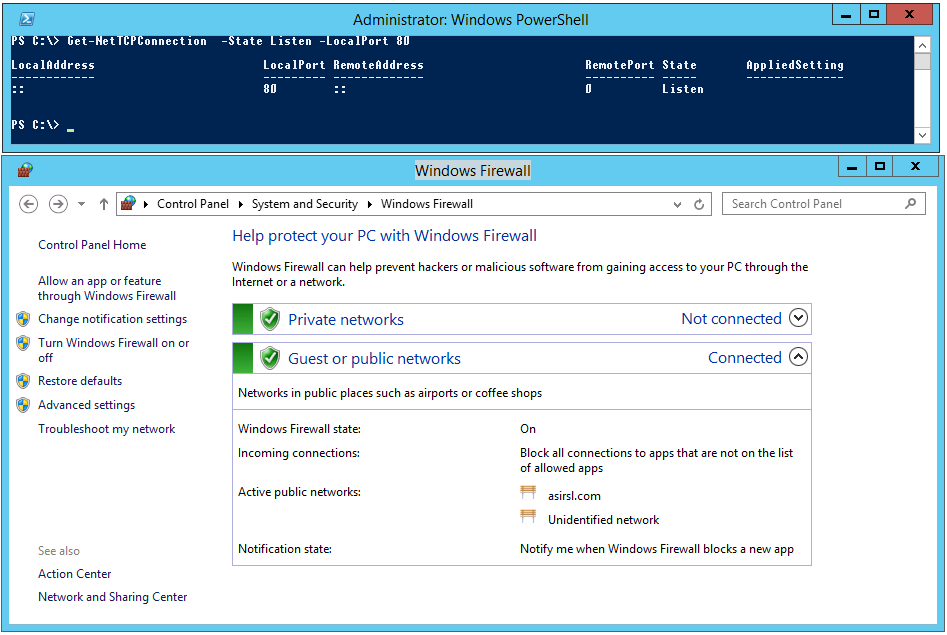
Task: Refresh the Windows Firewall page
Action: 699,204
